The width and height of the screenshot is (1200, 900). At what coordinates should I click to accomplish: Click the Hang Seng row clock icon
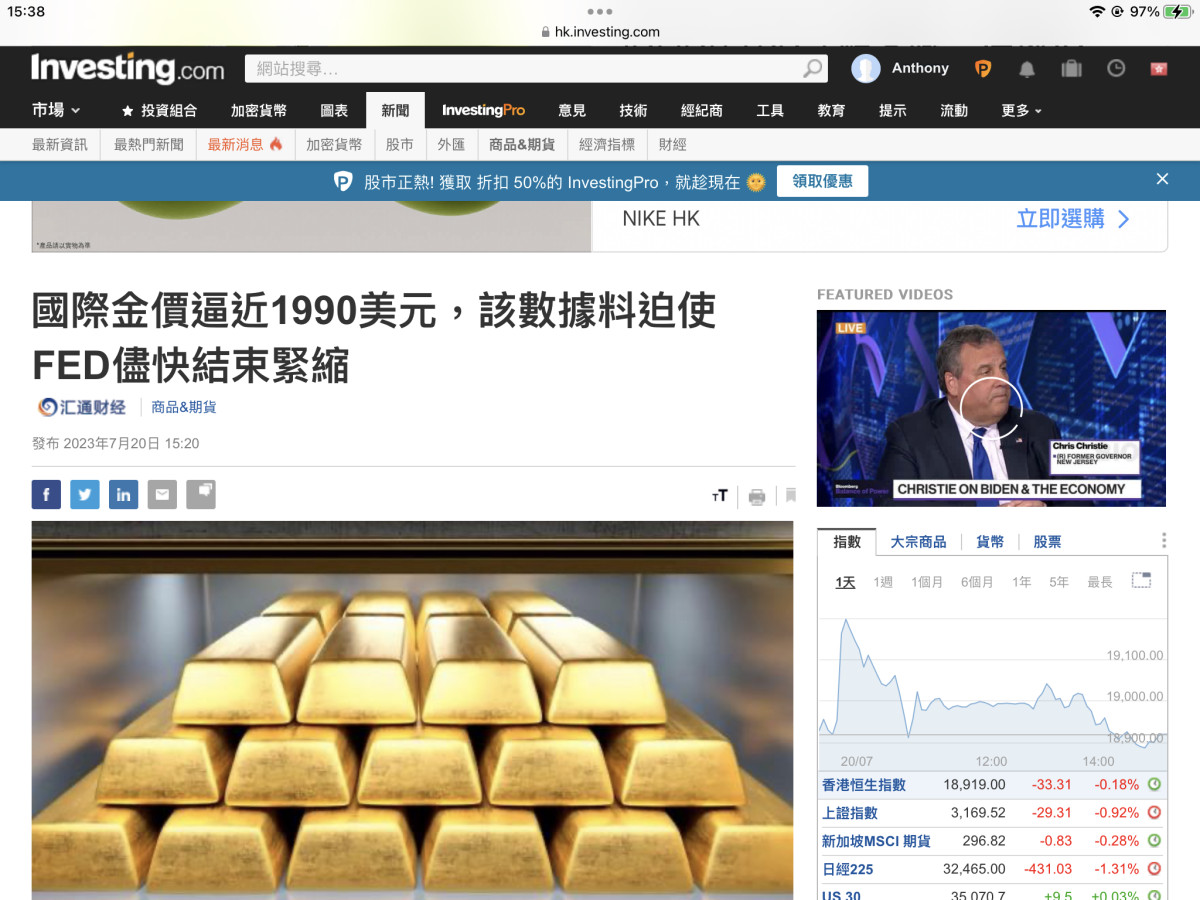tap(1154, 785)
